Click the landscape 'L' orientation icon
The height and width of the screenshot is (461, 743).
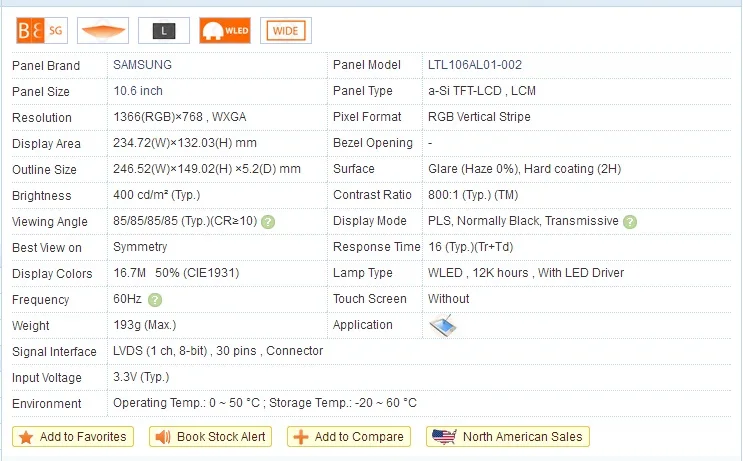tap(164, 31)
